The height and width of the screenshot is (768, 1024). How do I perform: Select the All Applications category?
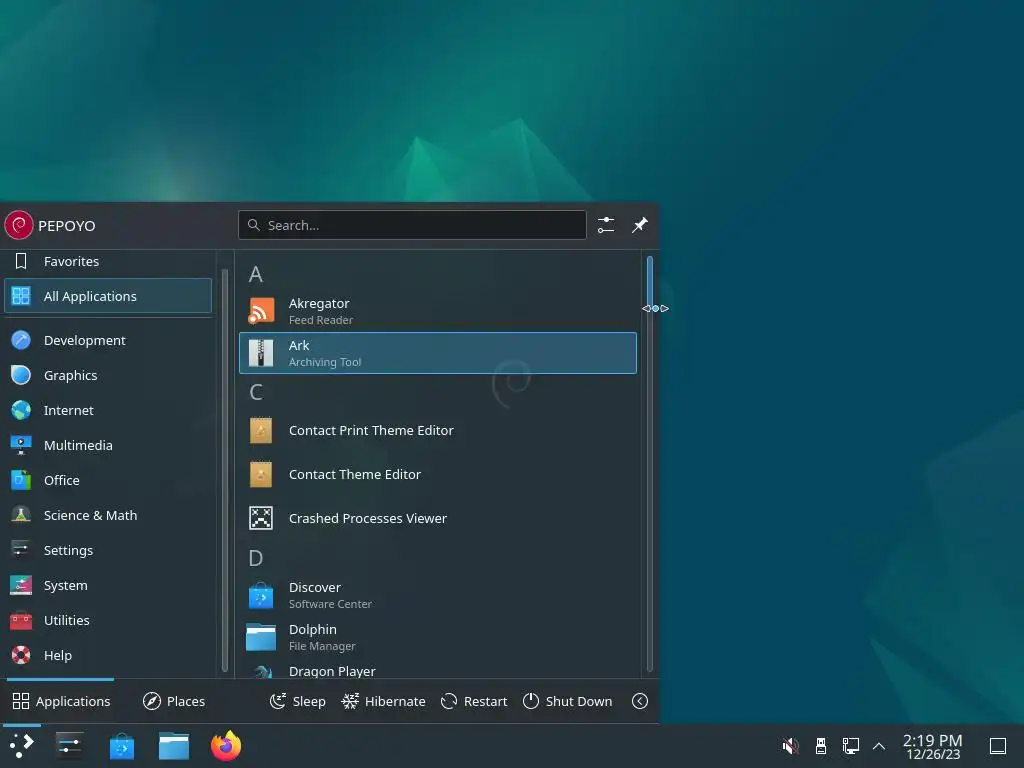click(108, 296)
